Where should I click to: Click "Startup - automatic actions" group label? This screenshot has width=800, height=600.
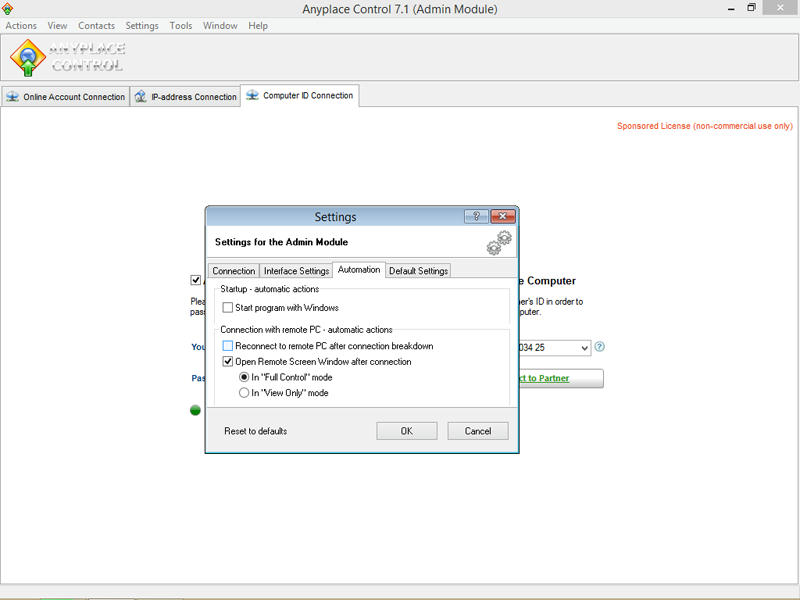click(269, 289)
